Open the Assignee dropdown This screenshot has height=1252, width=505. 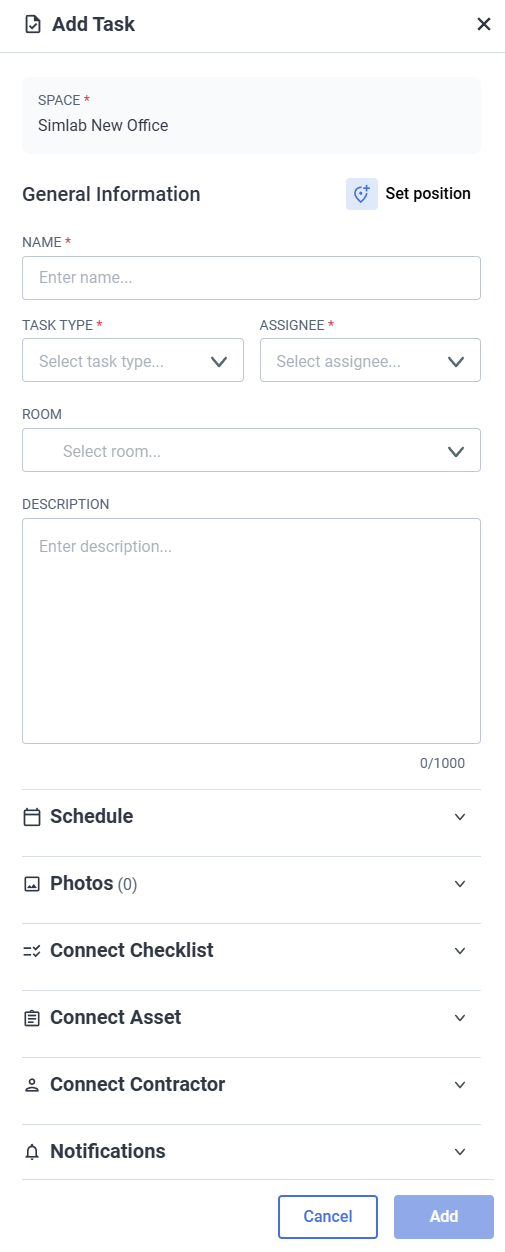tap(370, 360)
